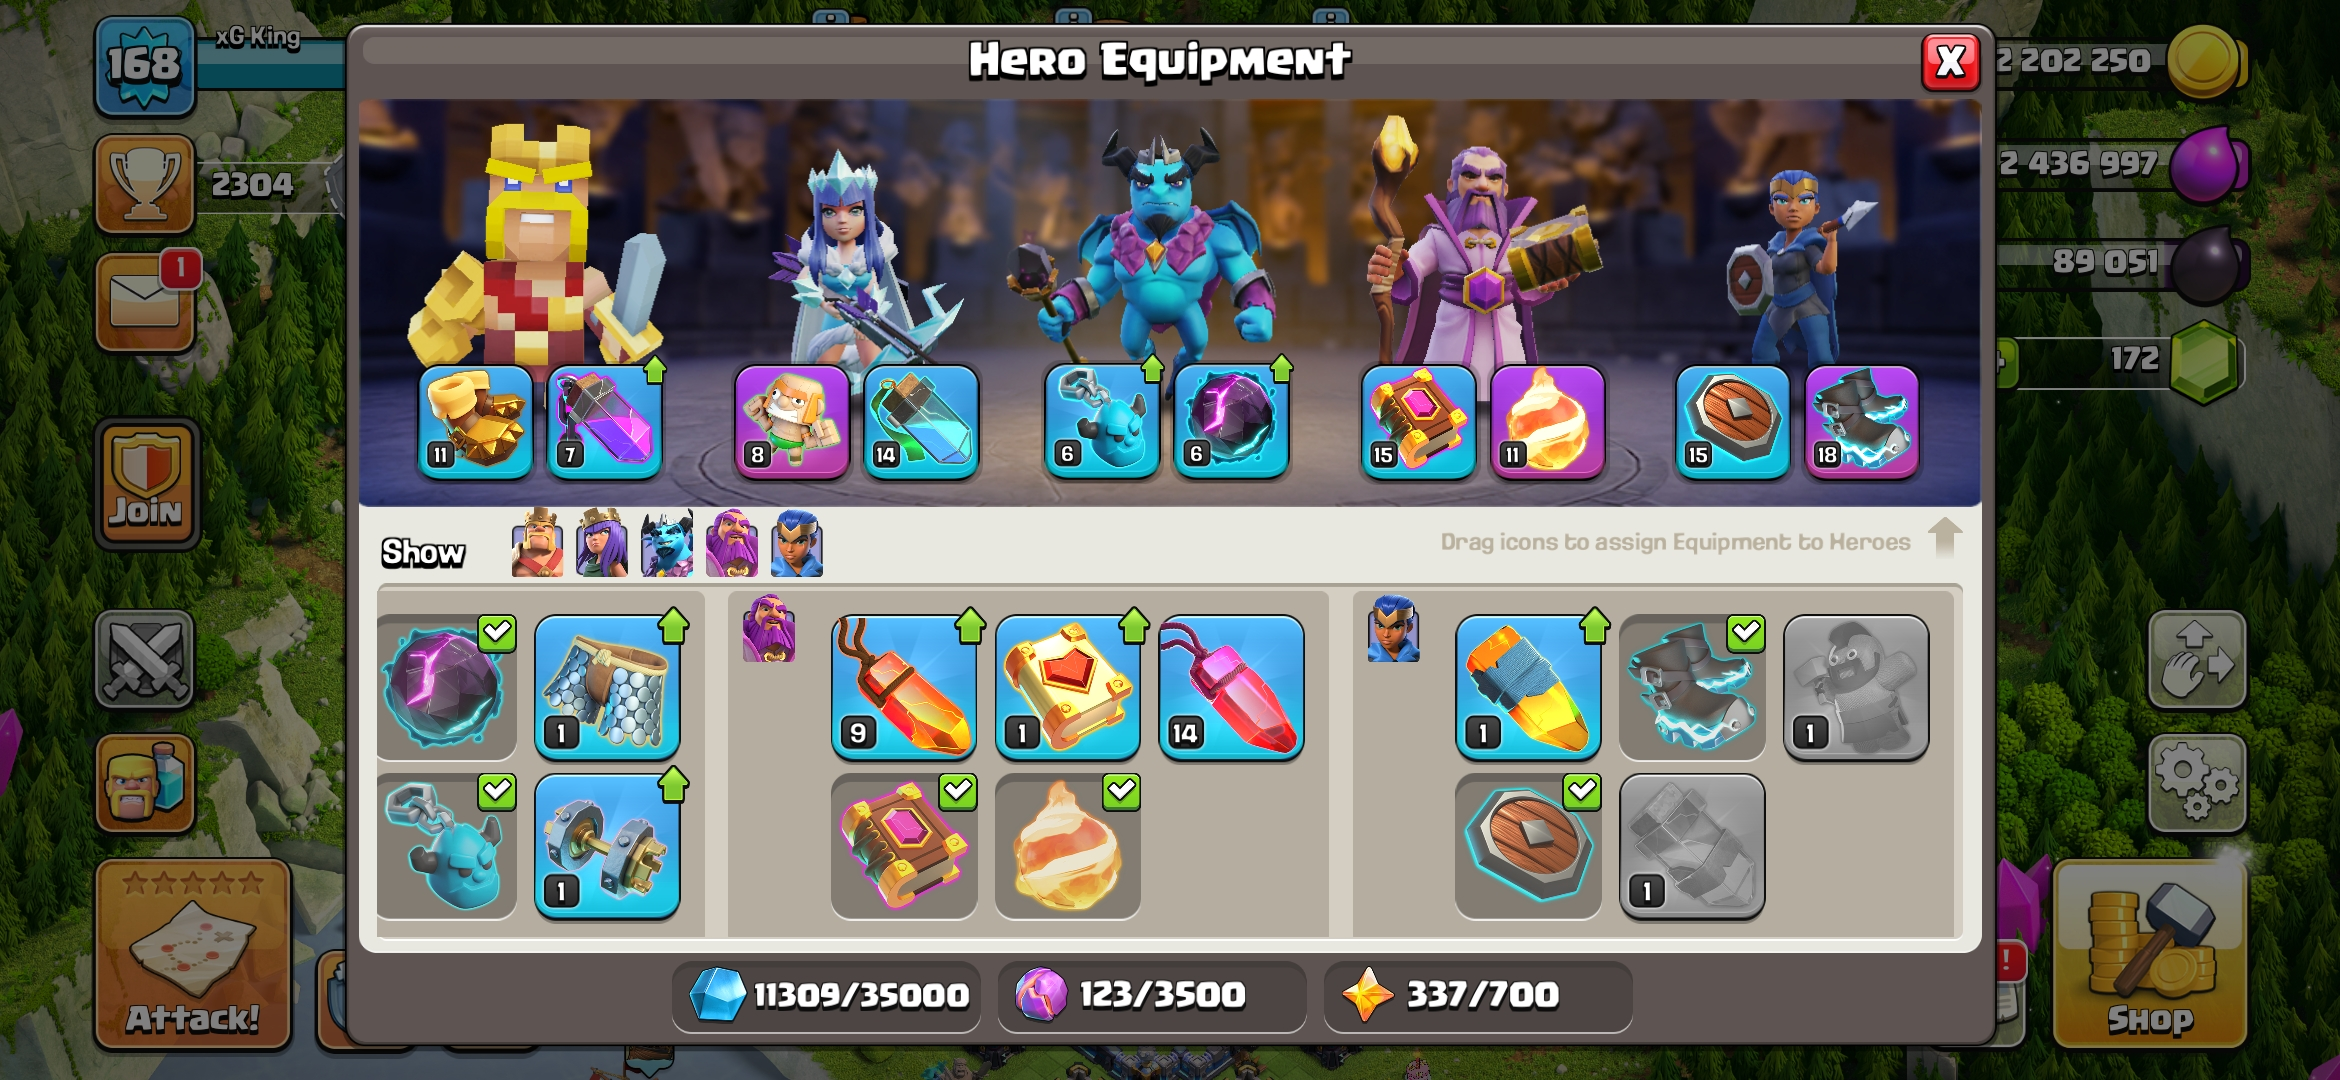Toggle the equipped Fireball in inventory
The image size is (2340, 1080).
click(1067, 846)
